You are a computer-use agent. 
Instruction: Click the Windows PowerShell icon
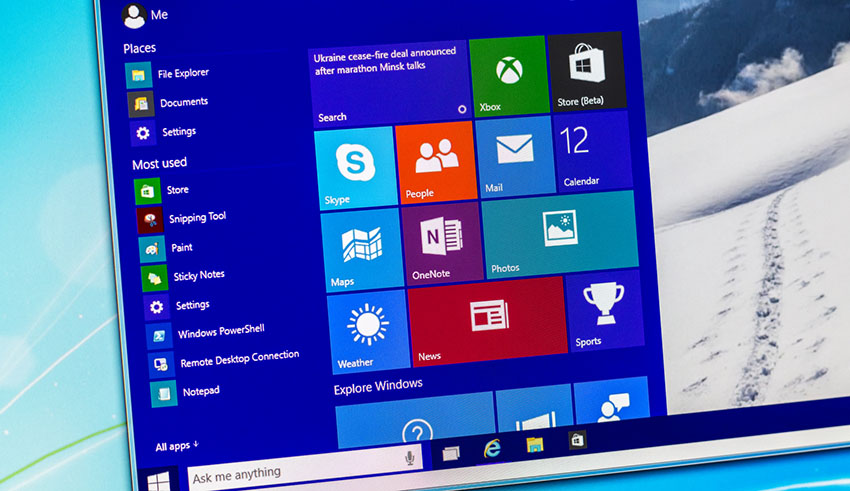pos(159,336)
